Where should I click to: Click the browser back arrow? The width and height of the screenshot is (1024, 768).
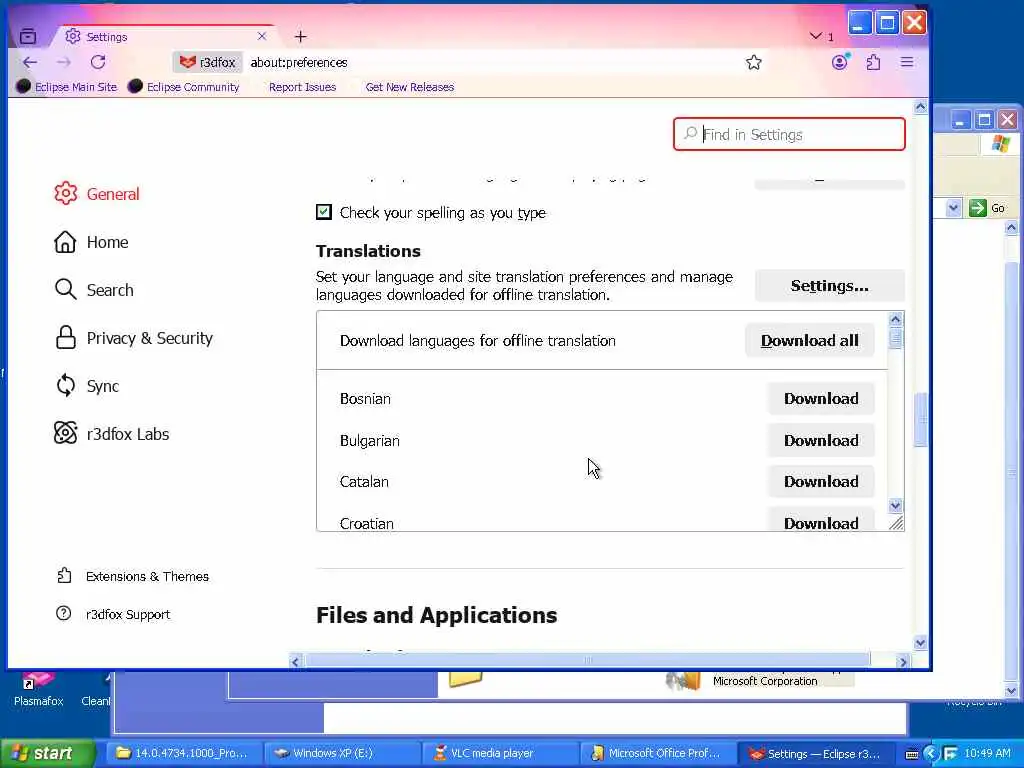pos(29,62)
